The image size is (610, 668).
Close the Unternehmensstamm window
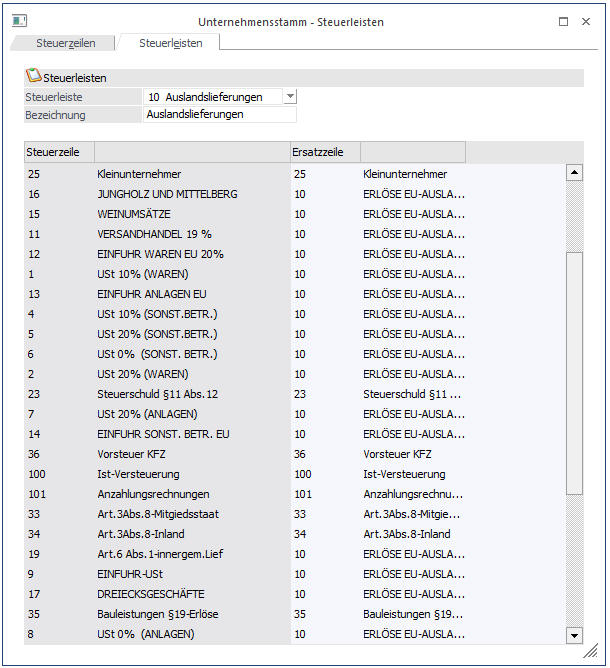point(590,21)
